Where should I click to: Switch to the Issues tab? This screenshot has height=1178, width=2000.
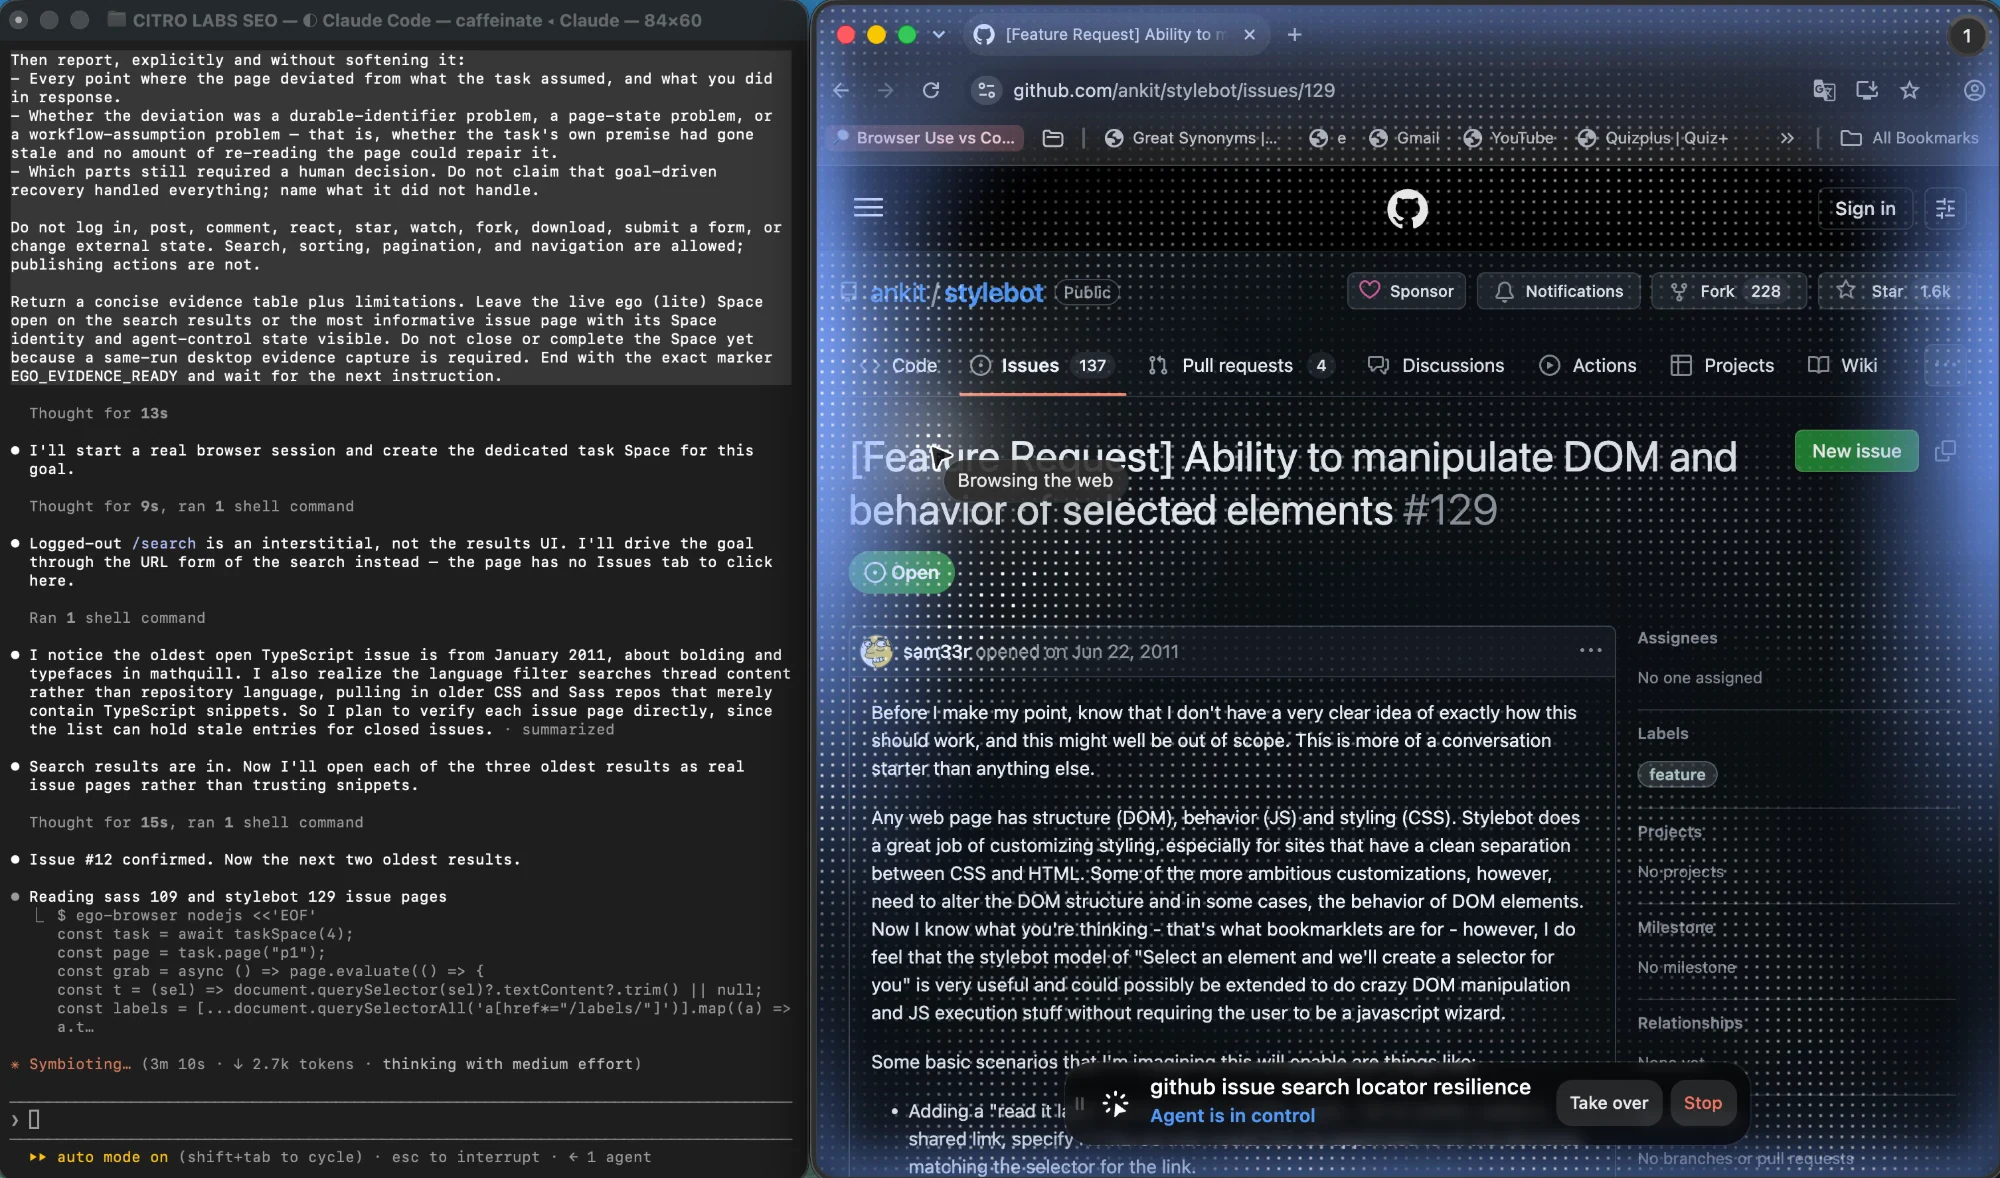pos(1042,365)
